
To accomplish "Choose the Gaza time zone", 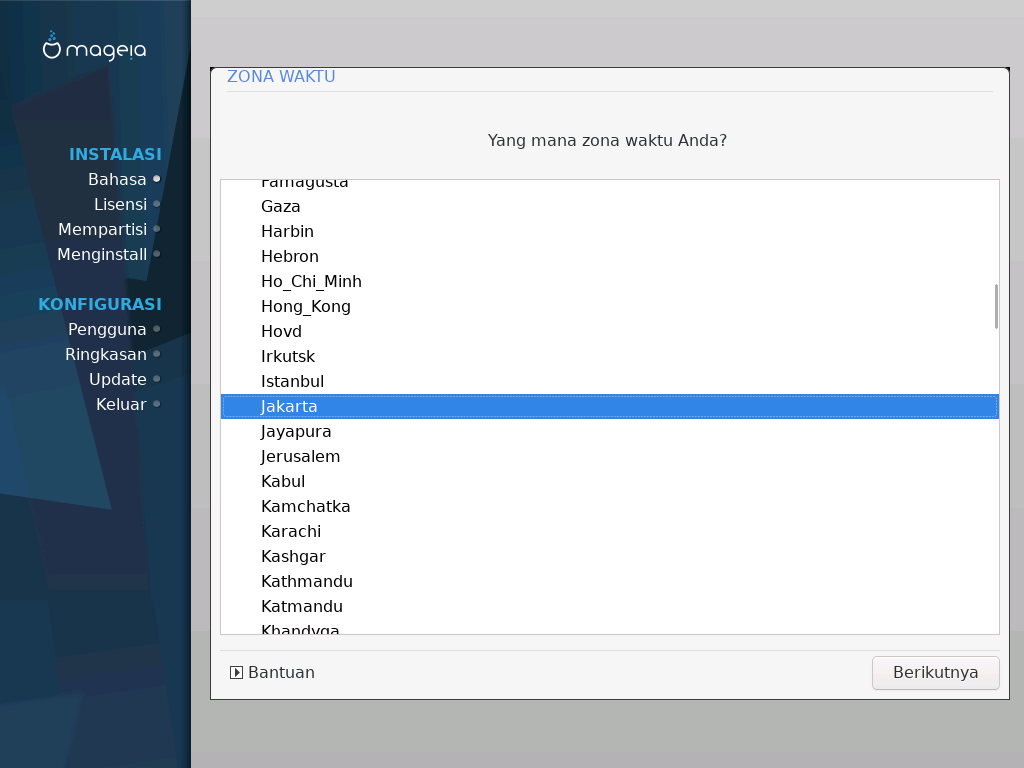I will point(281,207).
